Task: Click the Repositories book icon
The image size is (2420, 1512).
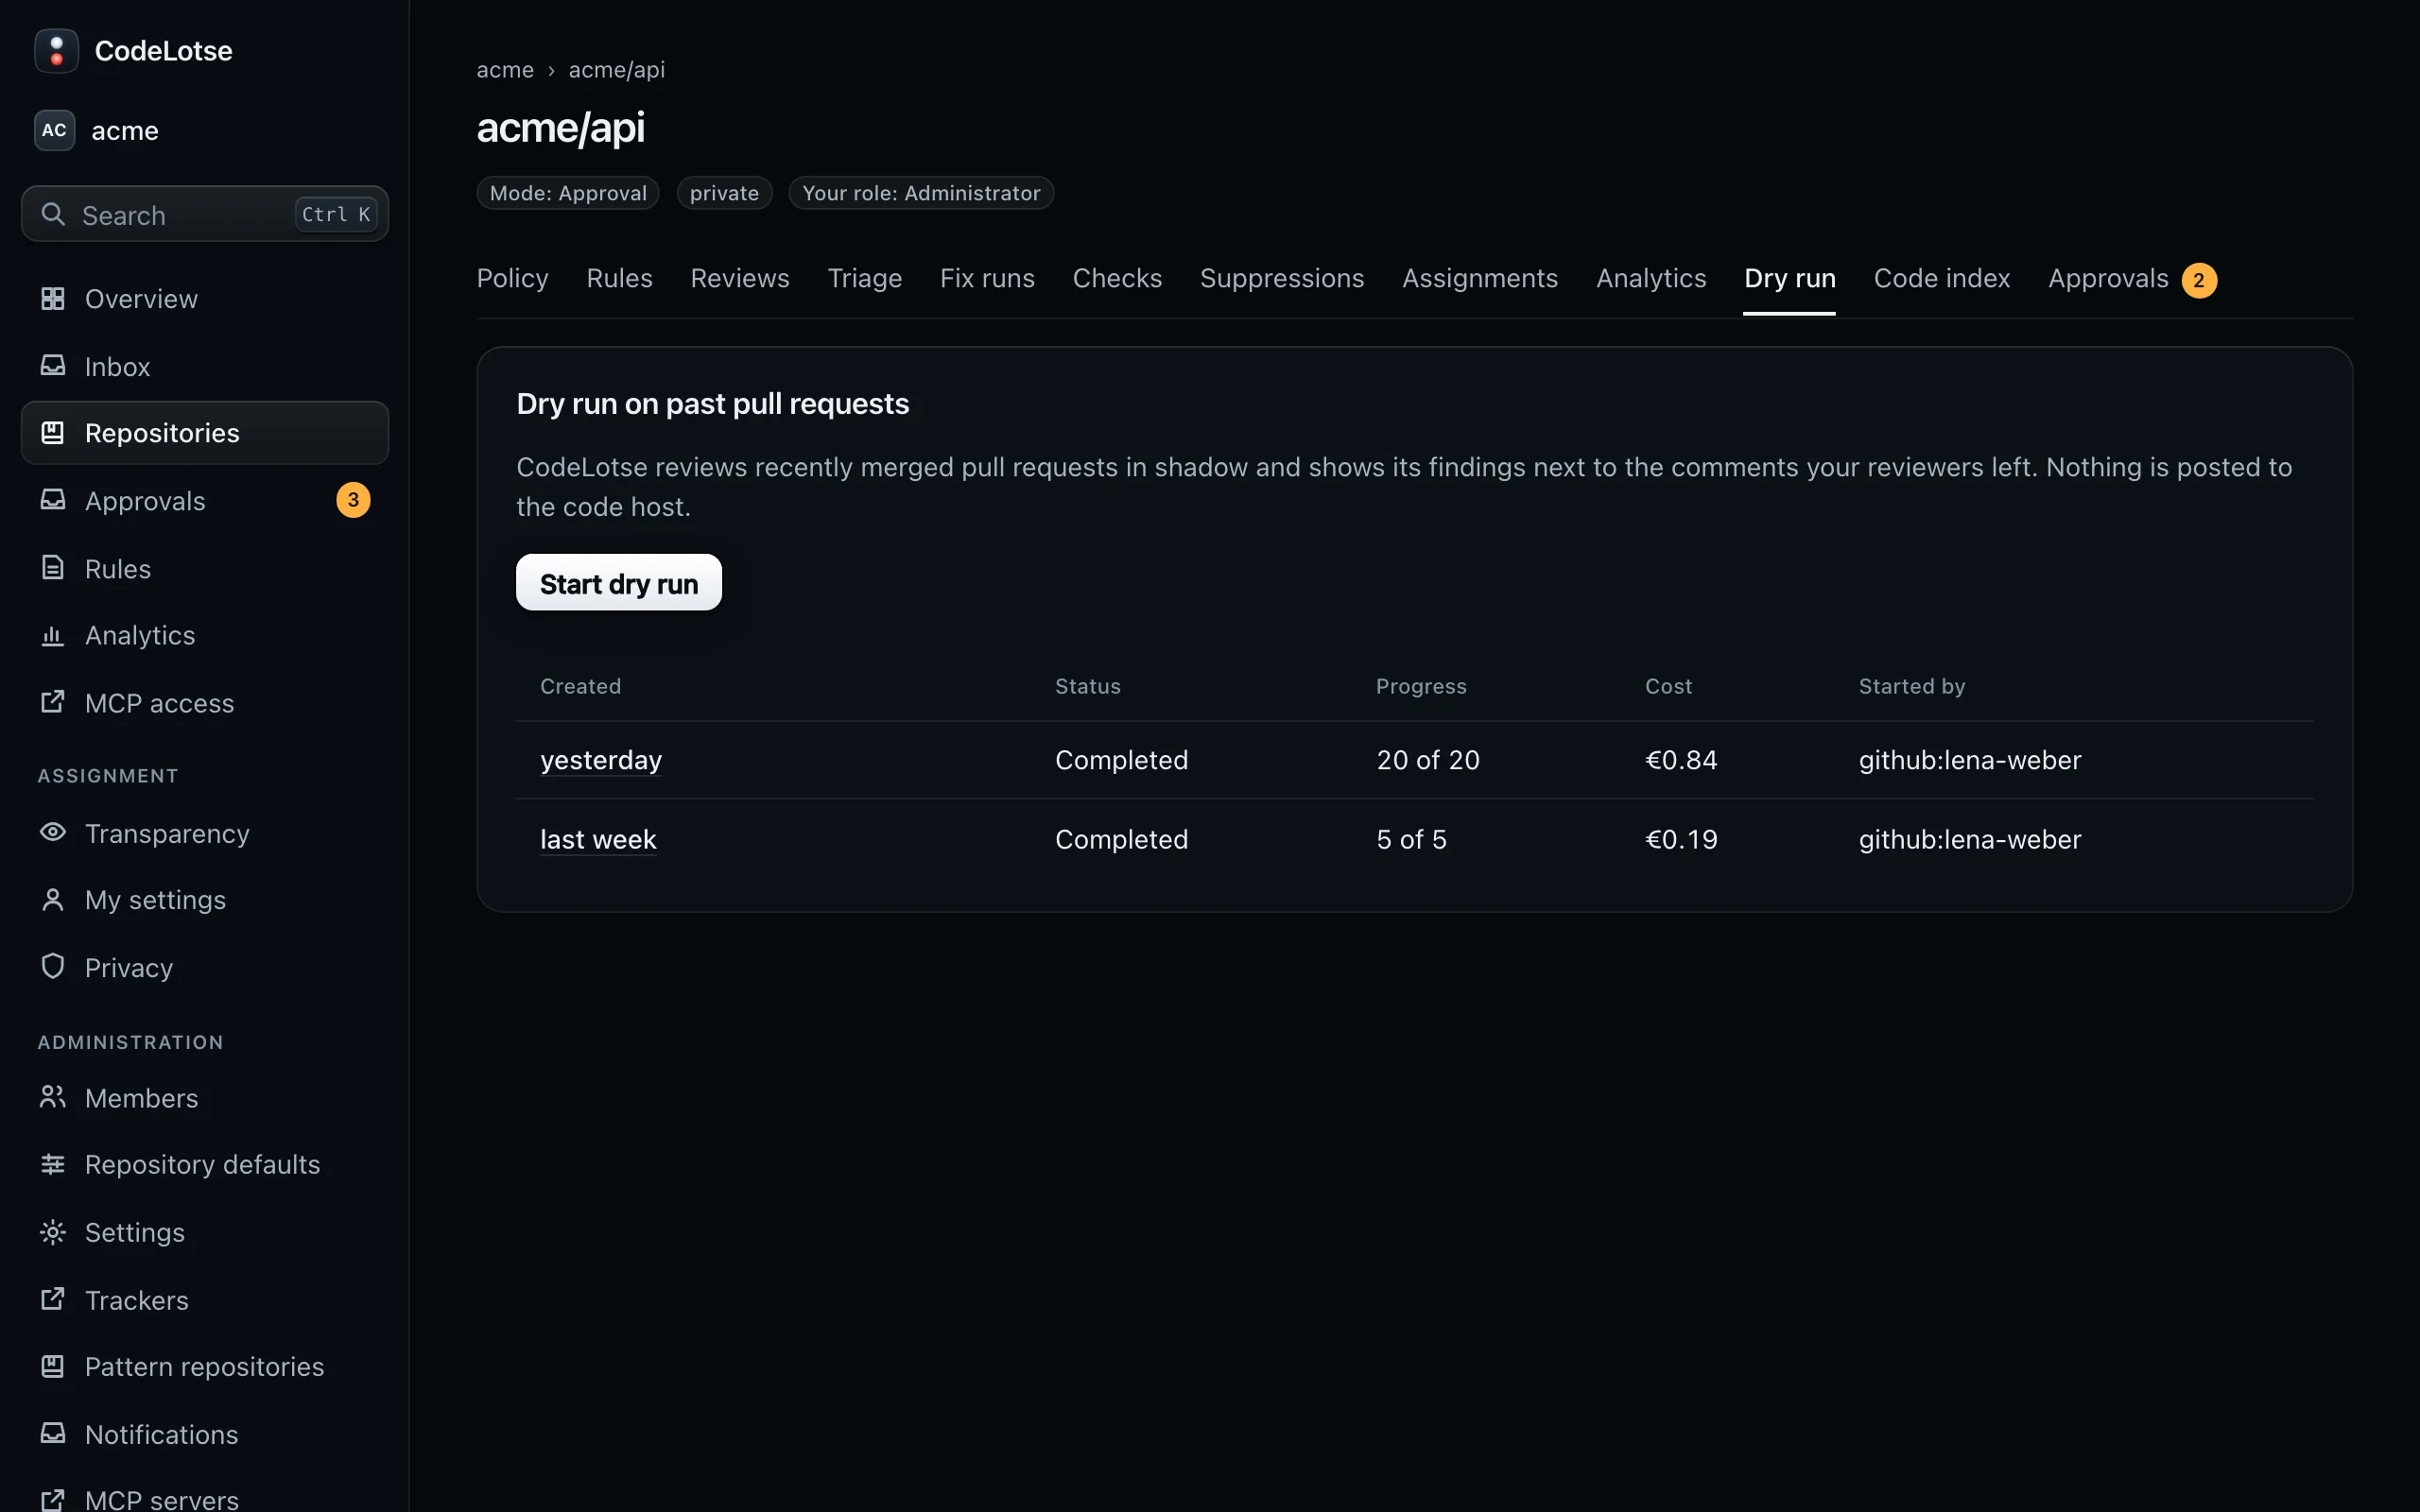Action: (x=53, y=432)
